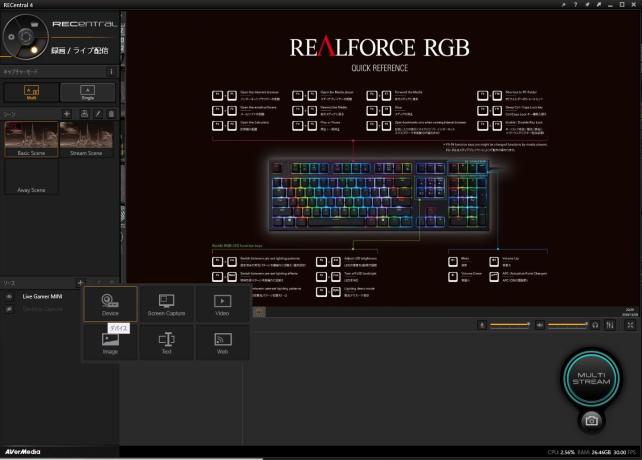This screenshot has height=460, width=642.
Task: Mute the system speaker audio
Action: (538, 325)
